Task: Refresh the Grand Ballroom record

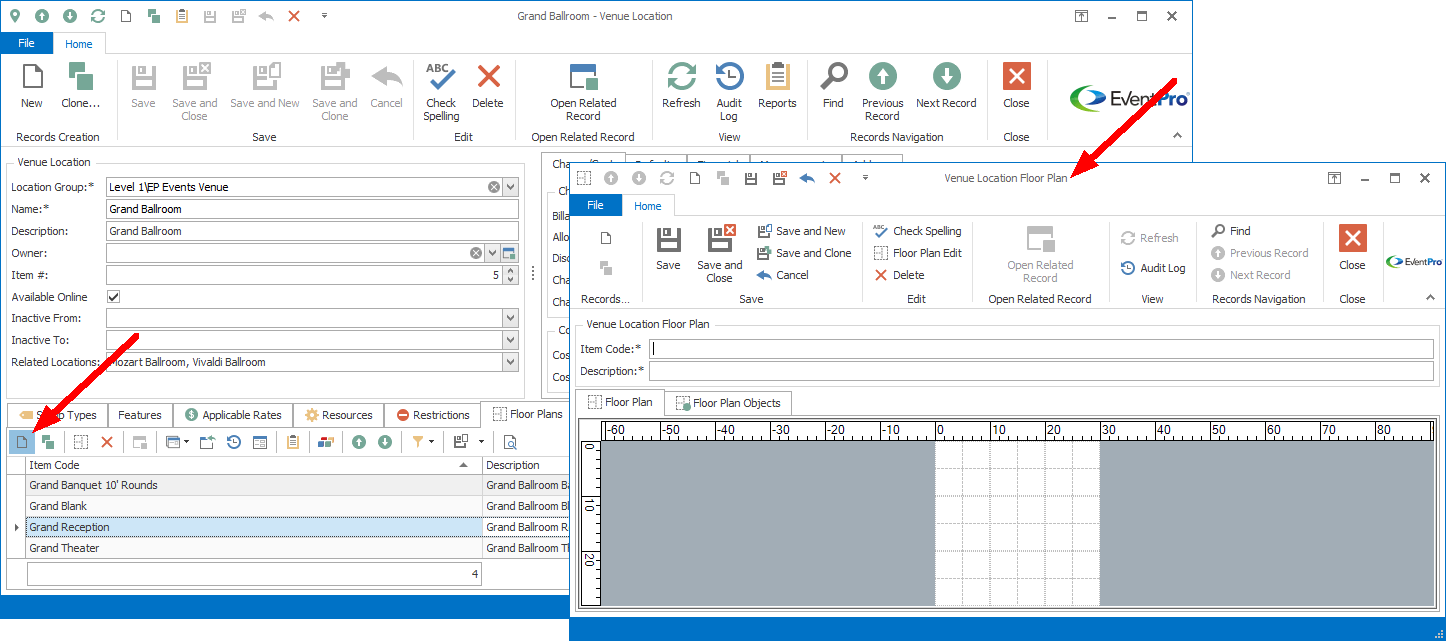Action: 681,87
